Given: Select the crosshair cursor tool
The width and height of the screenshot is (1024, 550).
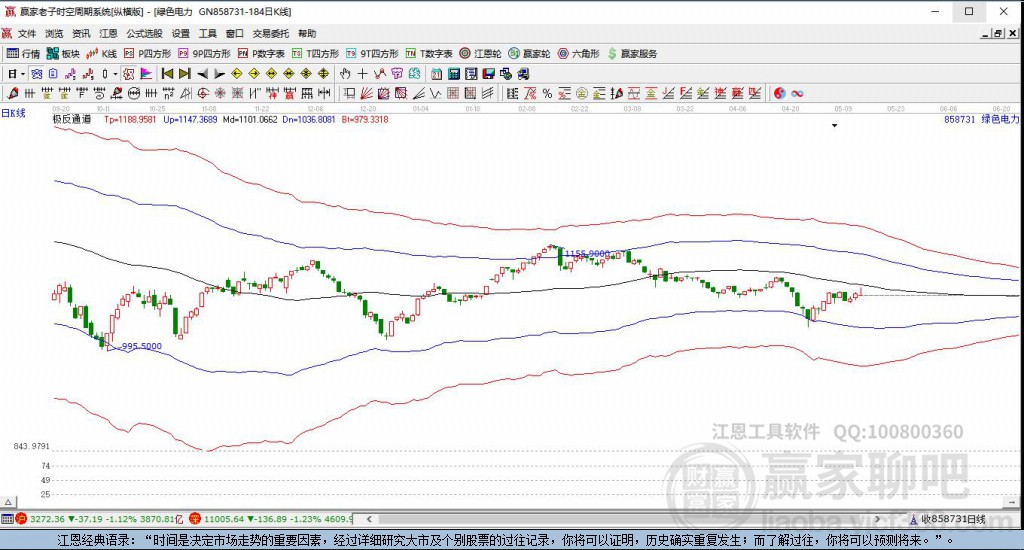Looking at the screenshot, I should point(362,74).
